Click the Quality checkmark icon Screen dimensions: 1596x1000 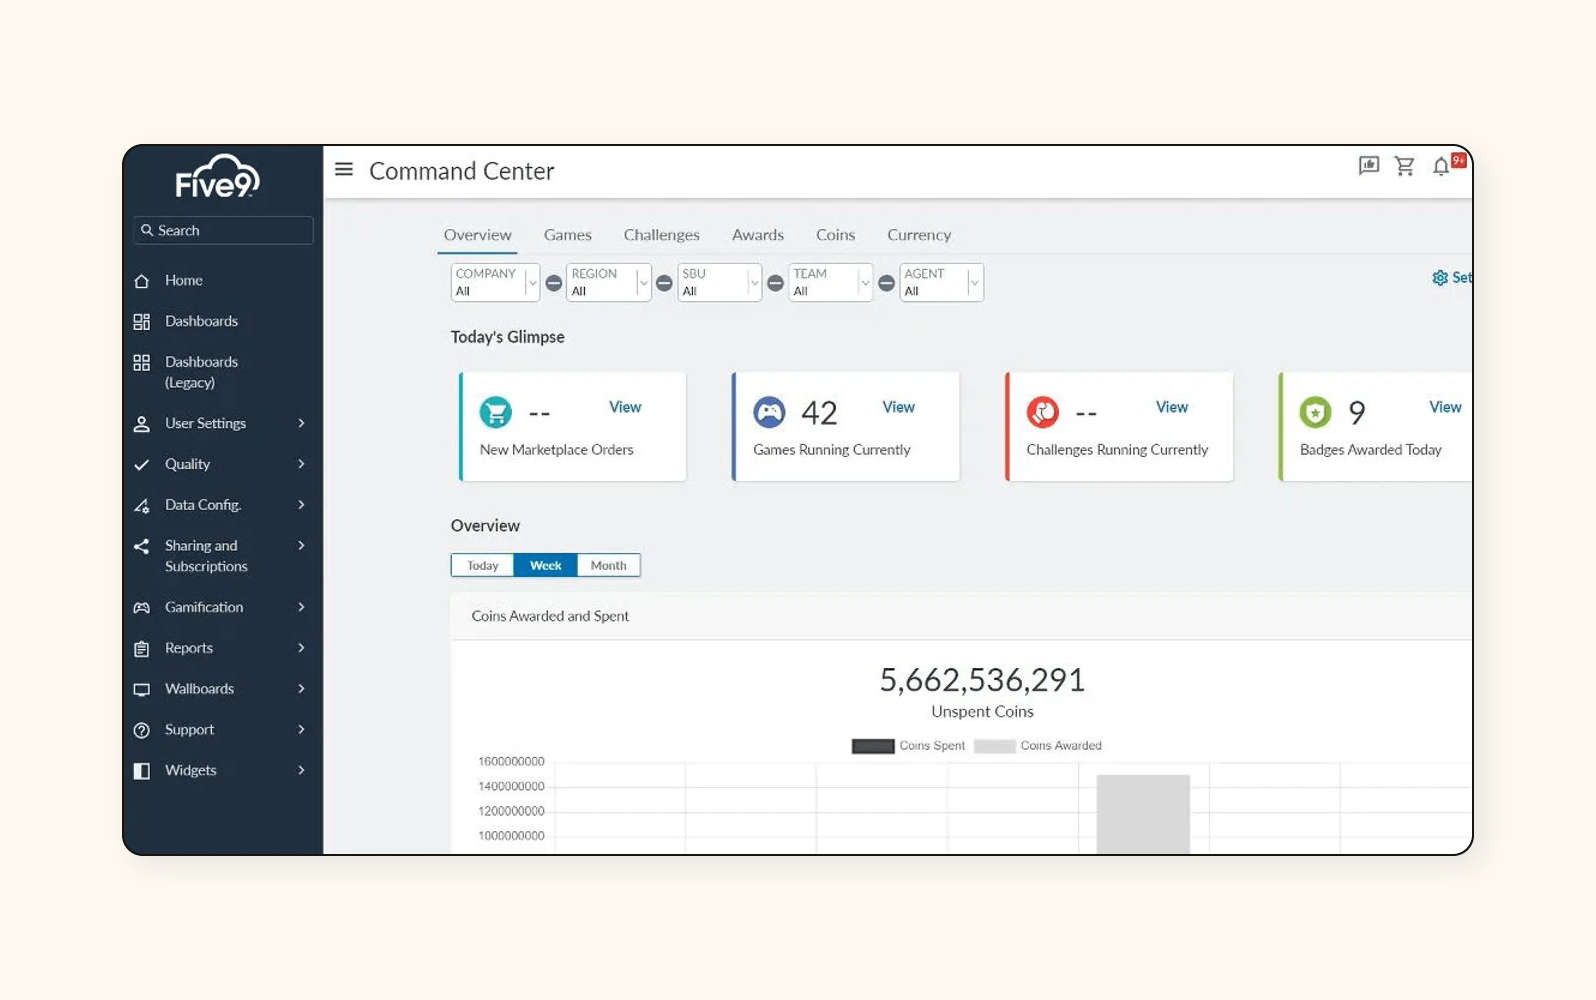click(x=142, y=465)
